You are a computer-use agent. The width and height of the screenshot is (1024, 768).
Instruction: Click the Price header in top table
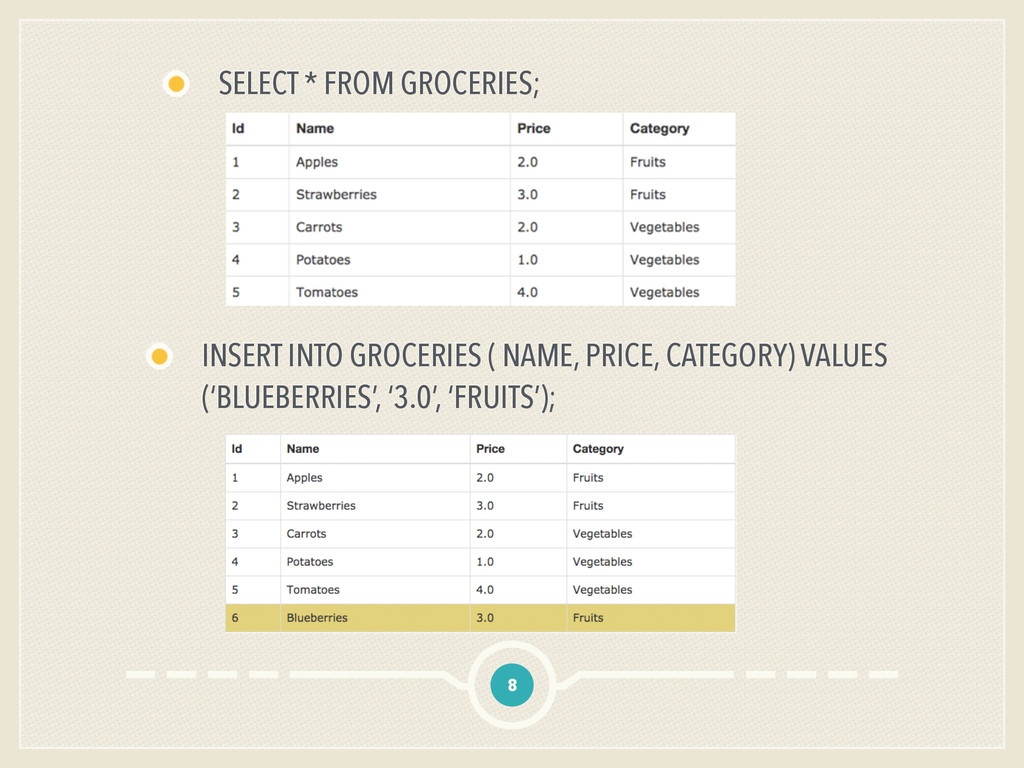click(x=534, y=129)
